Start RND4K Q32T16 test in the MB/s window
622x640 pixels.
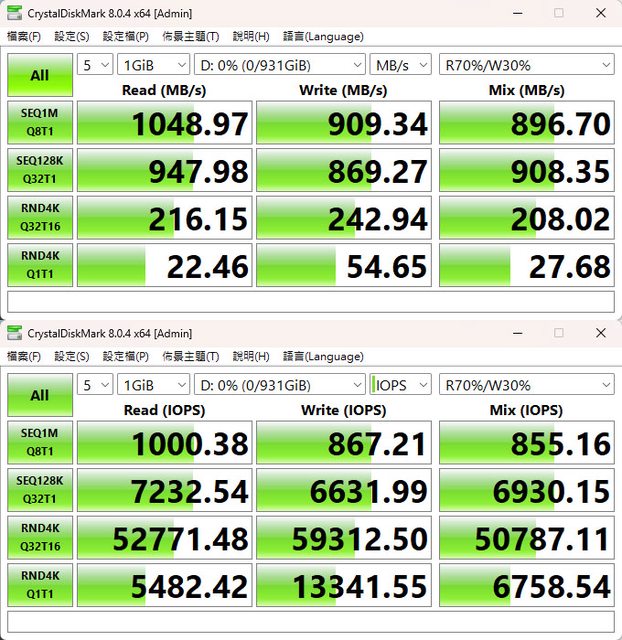point(39,219)
